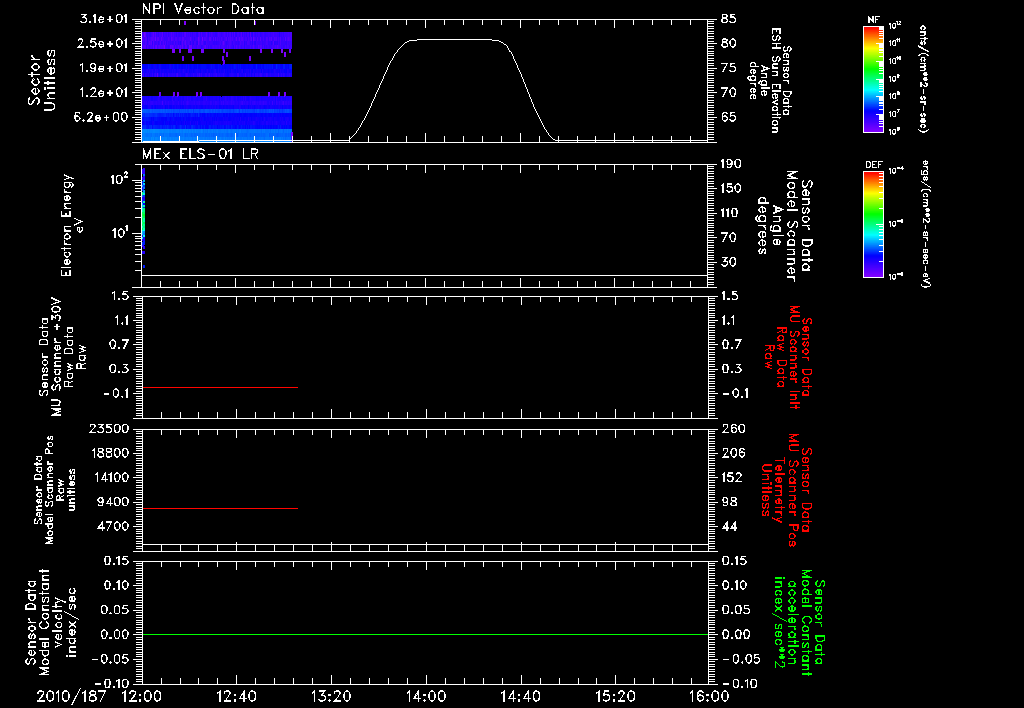Viewport: 1024px width, 708px height.
Task: Click the ELS electron energy spectrum sliver
Action: pyautogui.click(x=143, y=216)
